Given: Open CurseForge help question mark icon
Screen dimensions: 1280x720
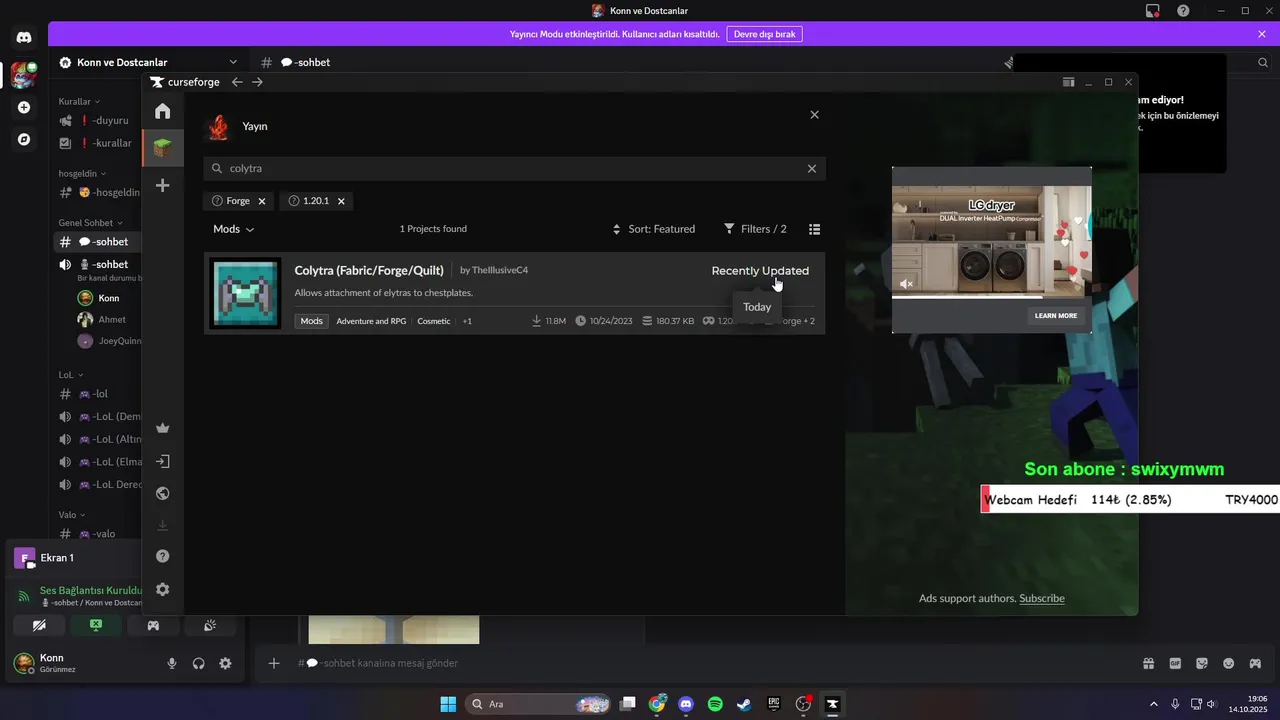Looking at the screenshot, I should (163, 556).
